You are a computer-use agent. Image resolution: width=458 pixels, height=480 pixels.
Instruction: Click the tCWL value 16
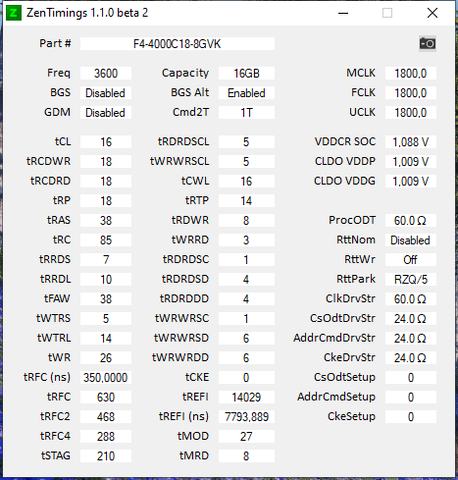246,181
